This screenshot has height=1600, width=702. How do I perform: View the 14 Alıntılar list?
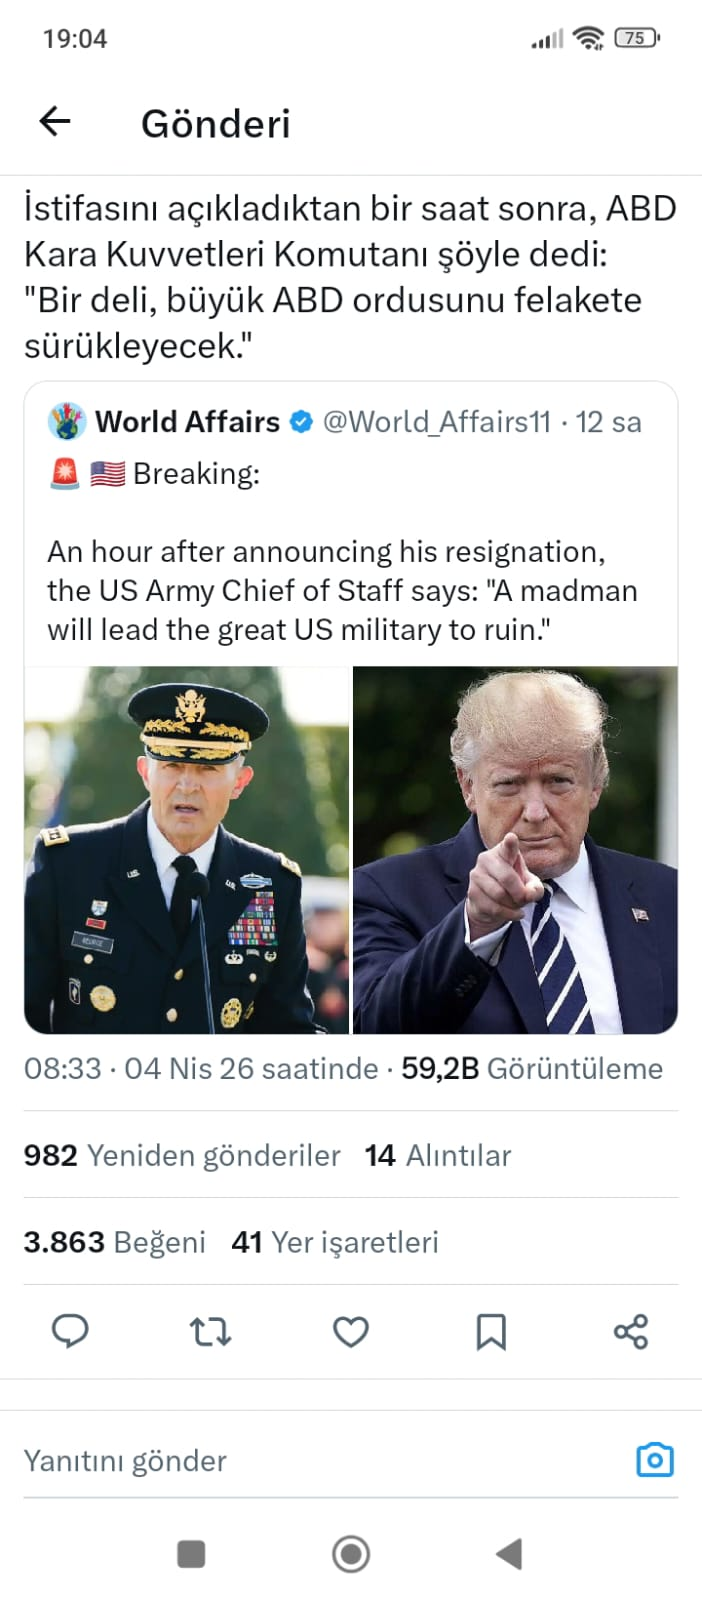(438, 1155)
